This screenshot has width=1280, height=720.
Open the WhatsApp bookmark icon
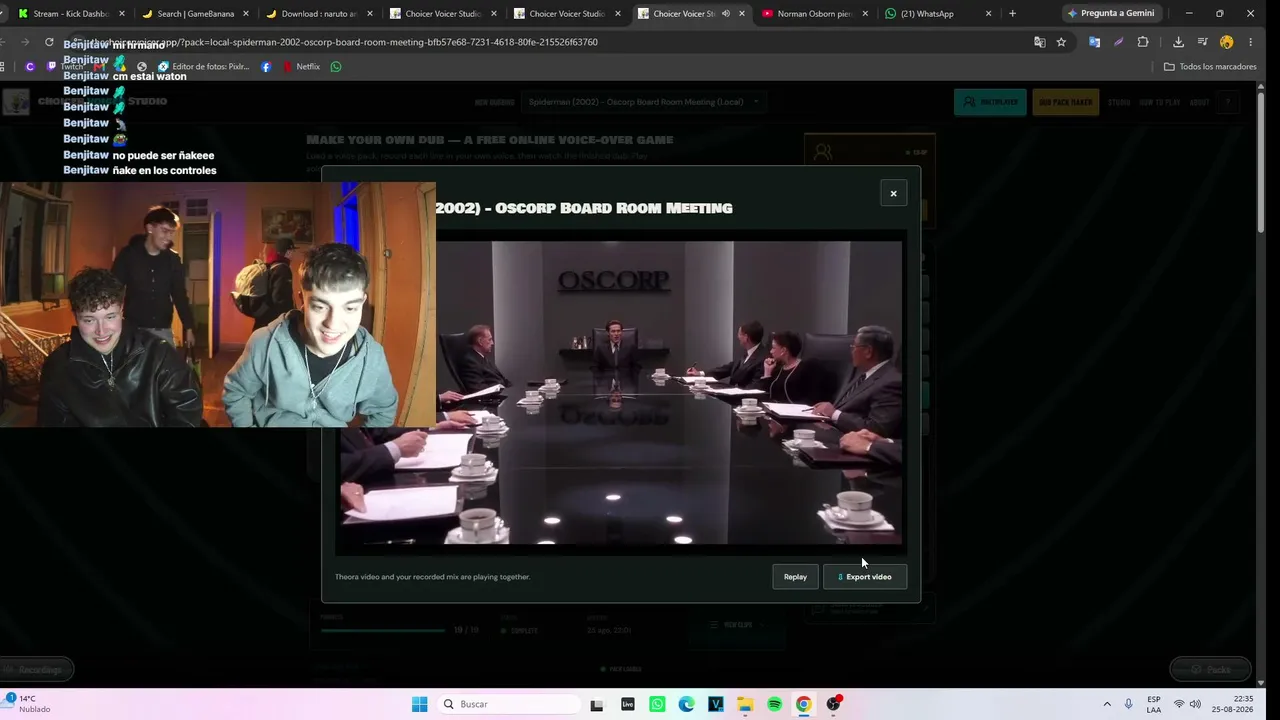coord(336,67)
